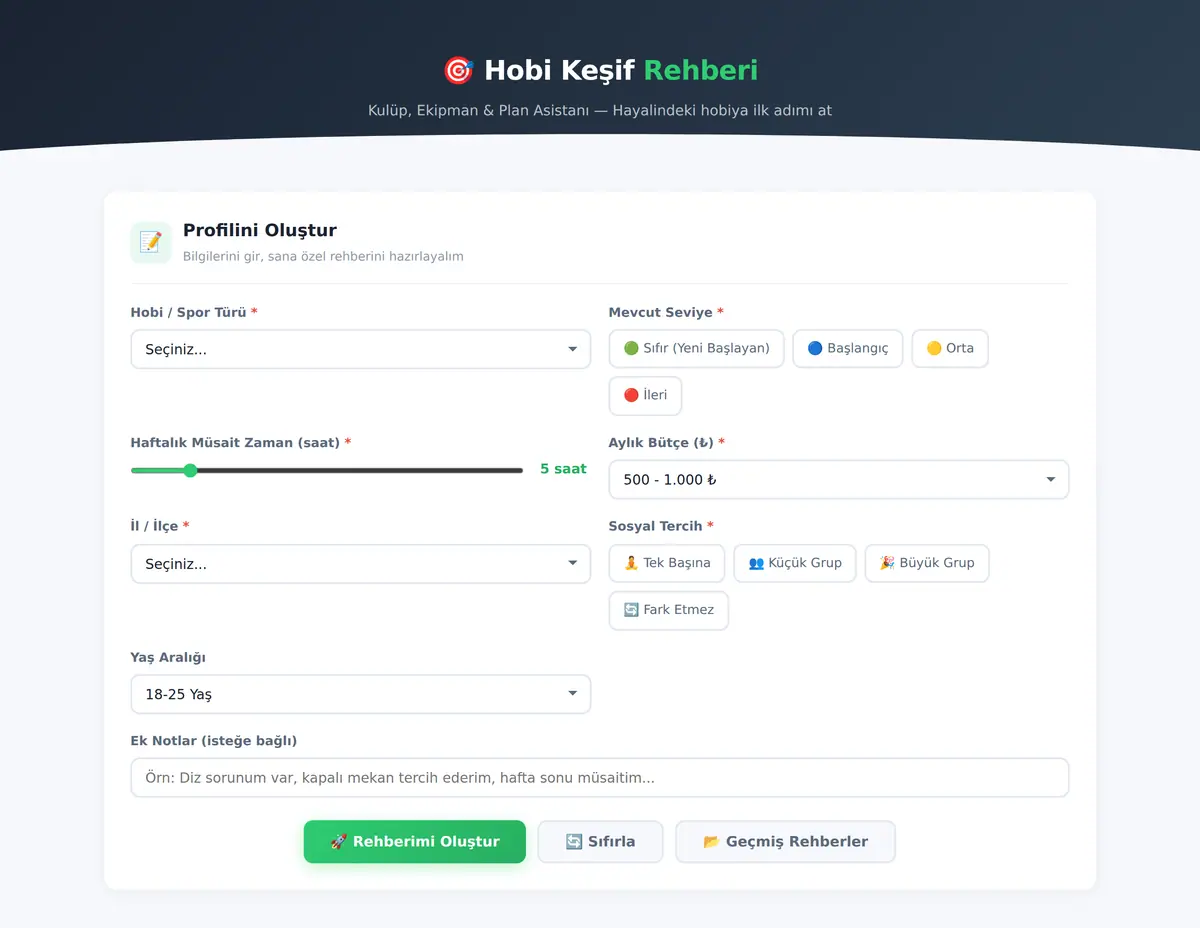Open the Hobi / Spor Türü dropdown
The image size is (1200, 928).
coord(361,350)
